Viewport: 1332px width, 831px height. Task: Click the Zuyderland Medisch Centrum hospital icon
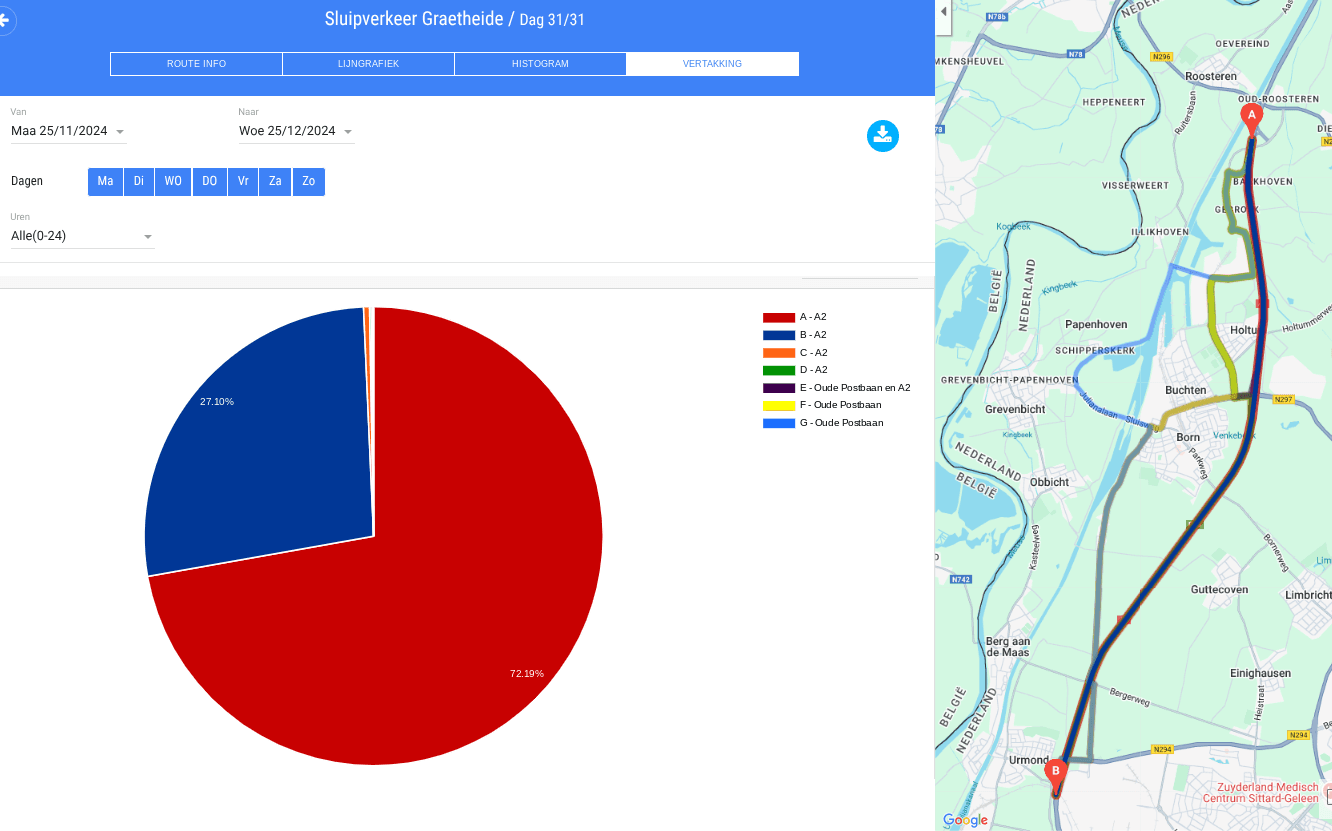(x=1328, y=795)
